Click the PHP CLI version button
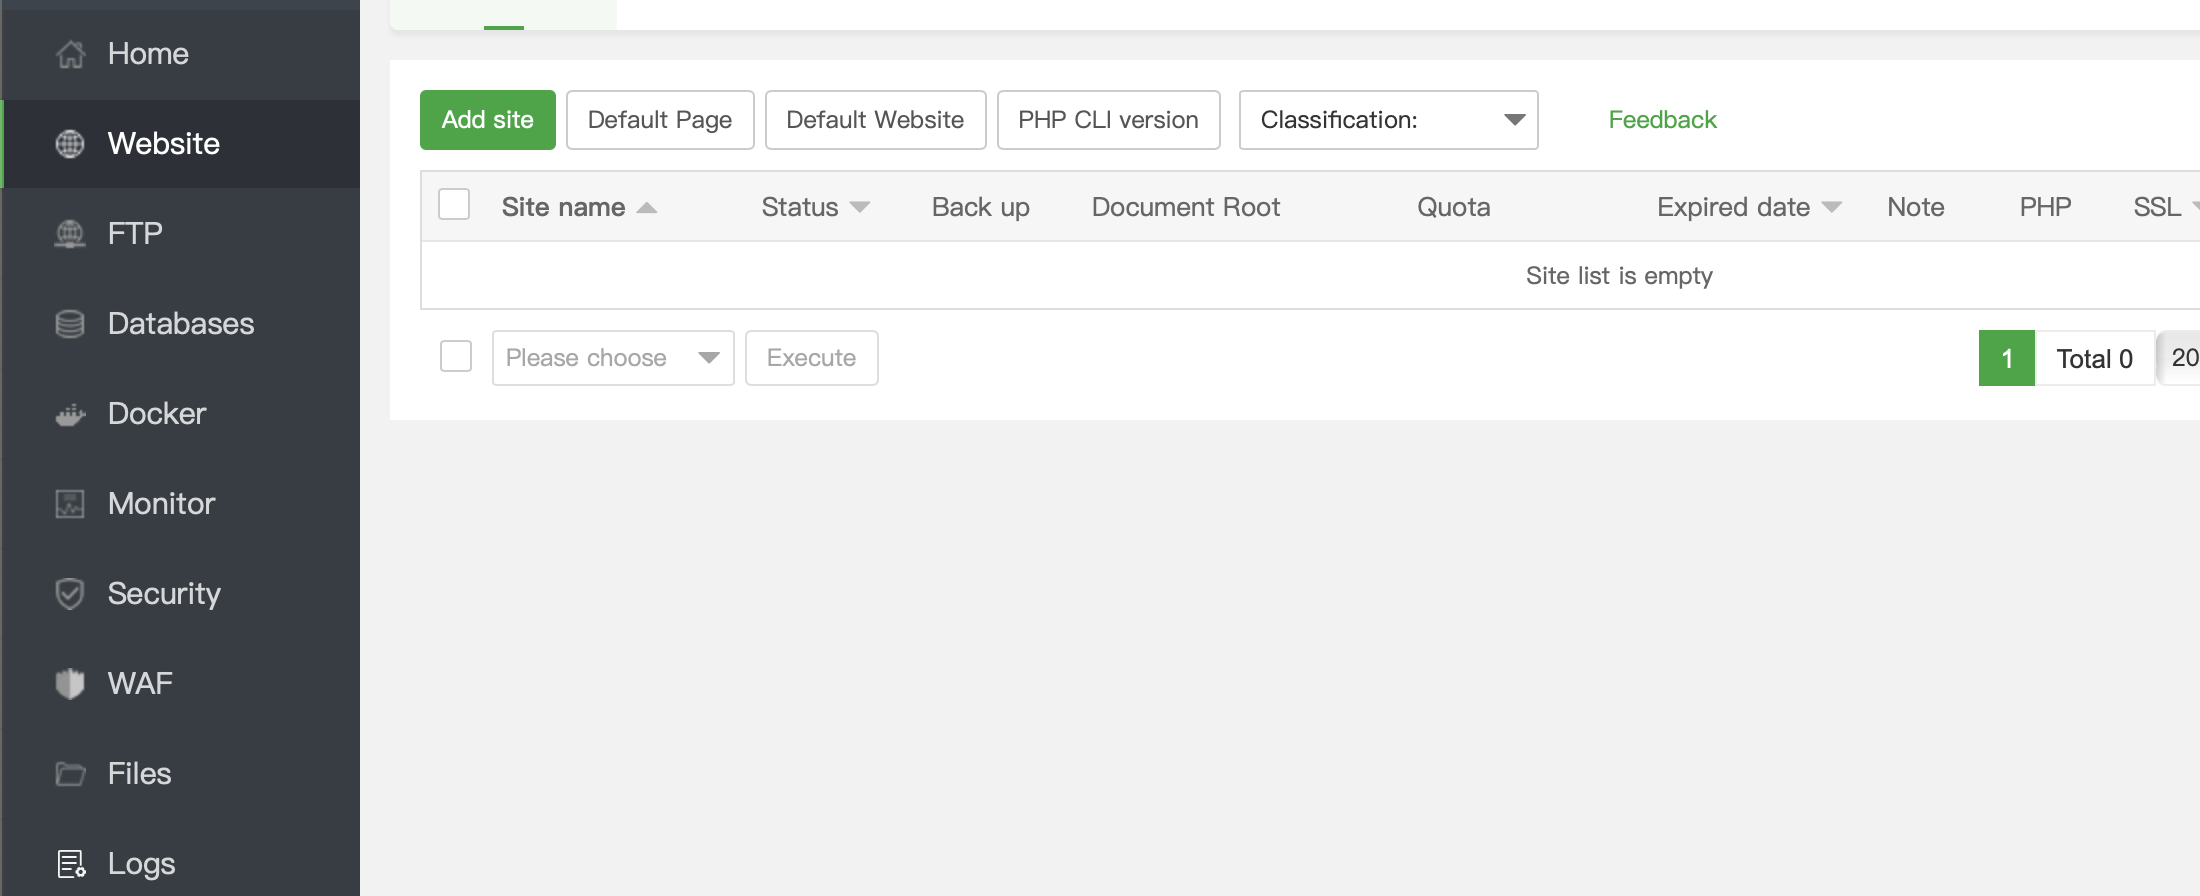 1108,120
